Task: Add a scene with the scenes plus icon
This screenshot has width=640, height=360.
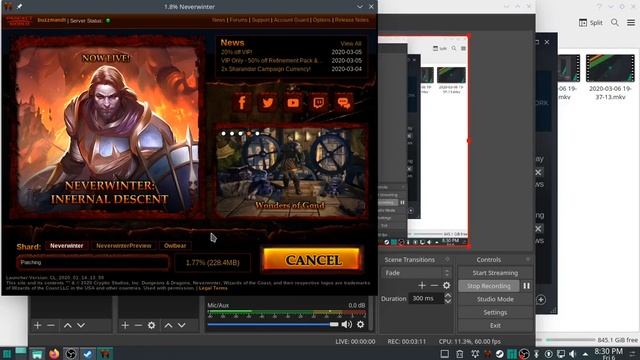Action: pos(38,325)
